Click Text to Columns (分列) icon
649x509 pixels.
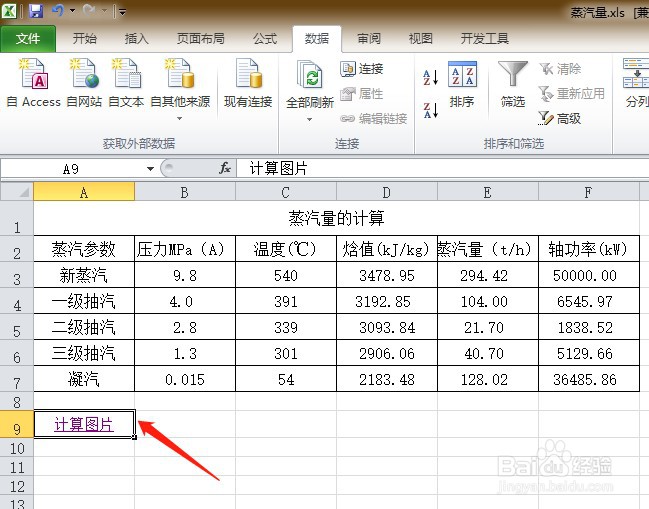[x=637, y=85]
